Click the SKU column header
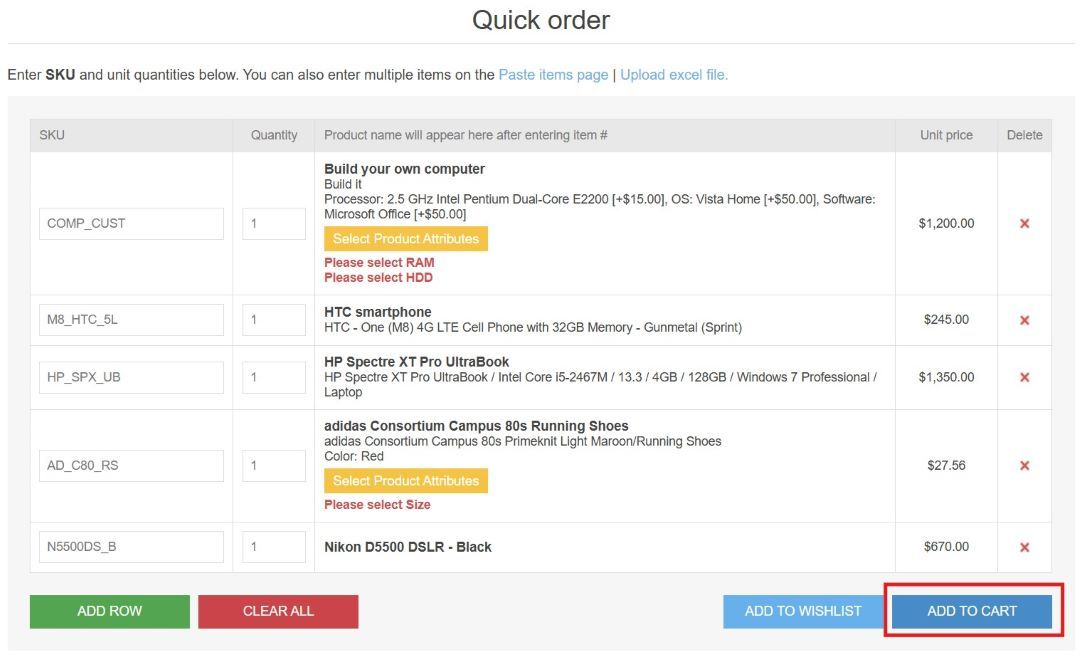 (x=52, y=135)
